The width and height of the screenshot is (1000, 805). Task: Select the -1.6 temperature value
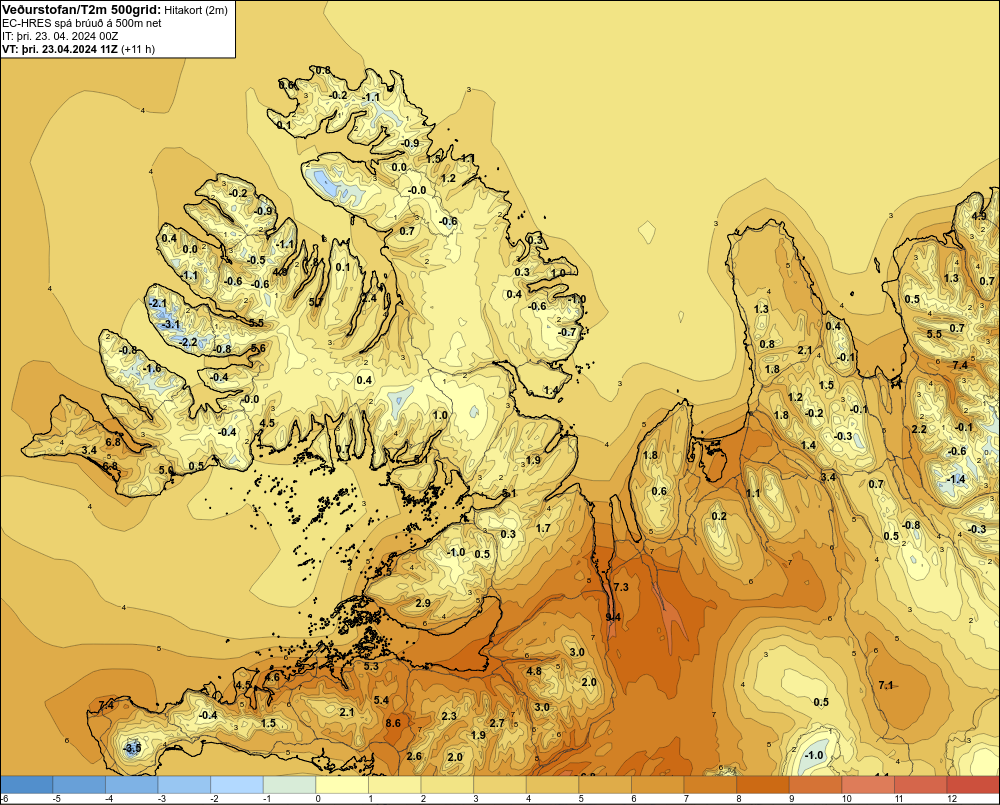(x=152, y=369)
